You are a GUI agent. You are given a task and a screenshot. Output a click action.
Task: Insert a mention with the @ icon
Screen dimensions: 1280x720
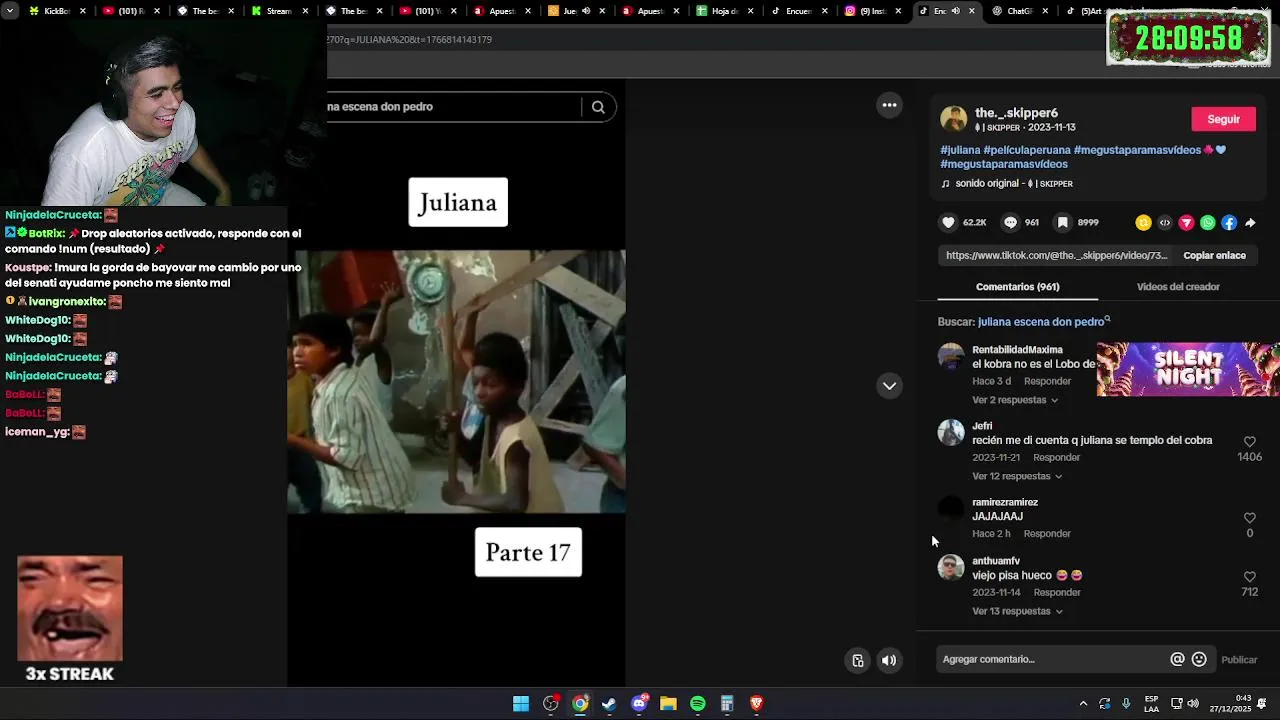point(1178,659)
